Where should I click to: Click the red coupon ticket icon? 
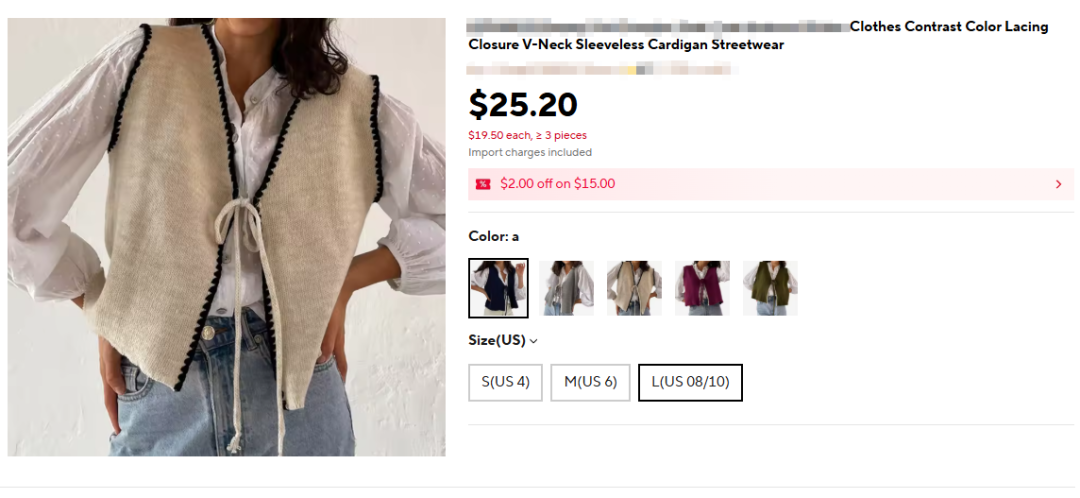tap(483, 184)
